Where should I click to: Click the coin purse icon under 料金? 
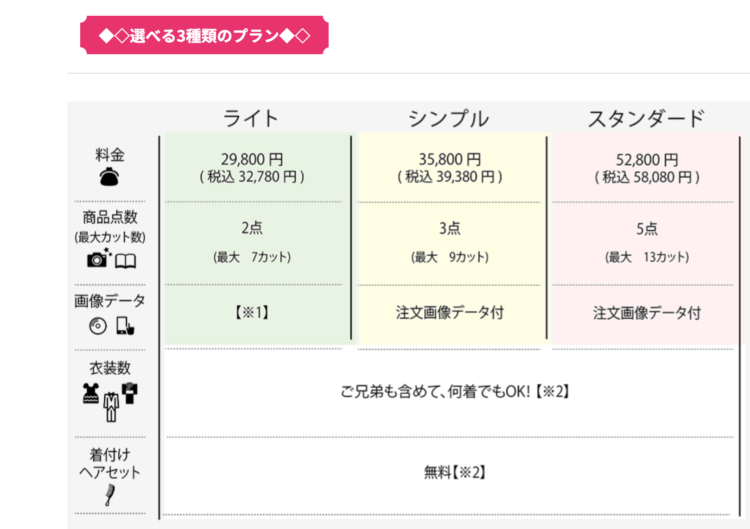[110, 178]
